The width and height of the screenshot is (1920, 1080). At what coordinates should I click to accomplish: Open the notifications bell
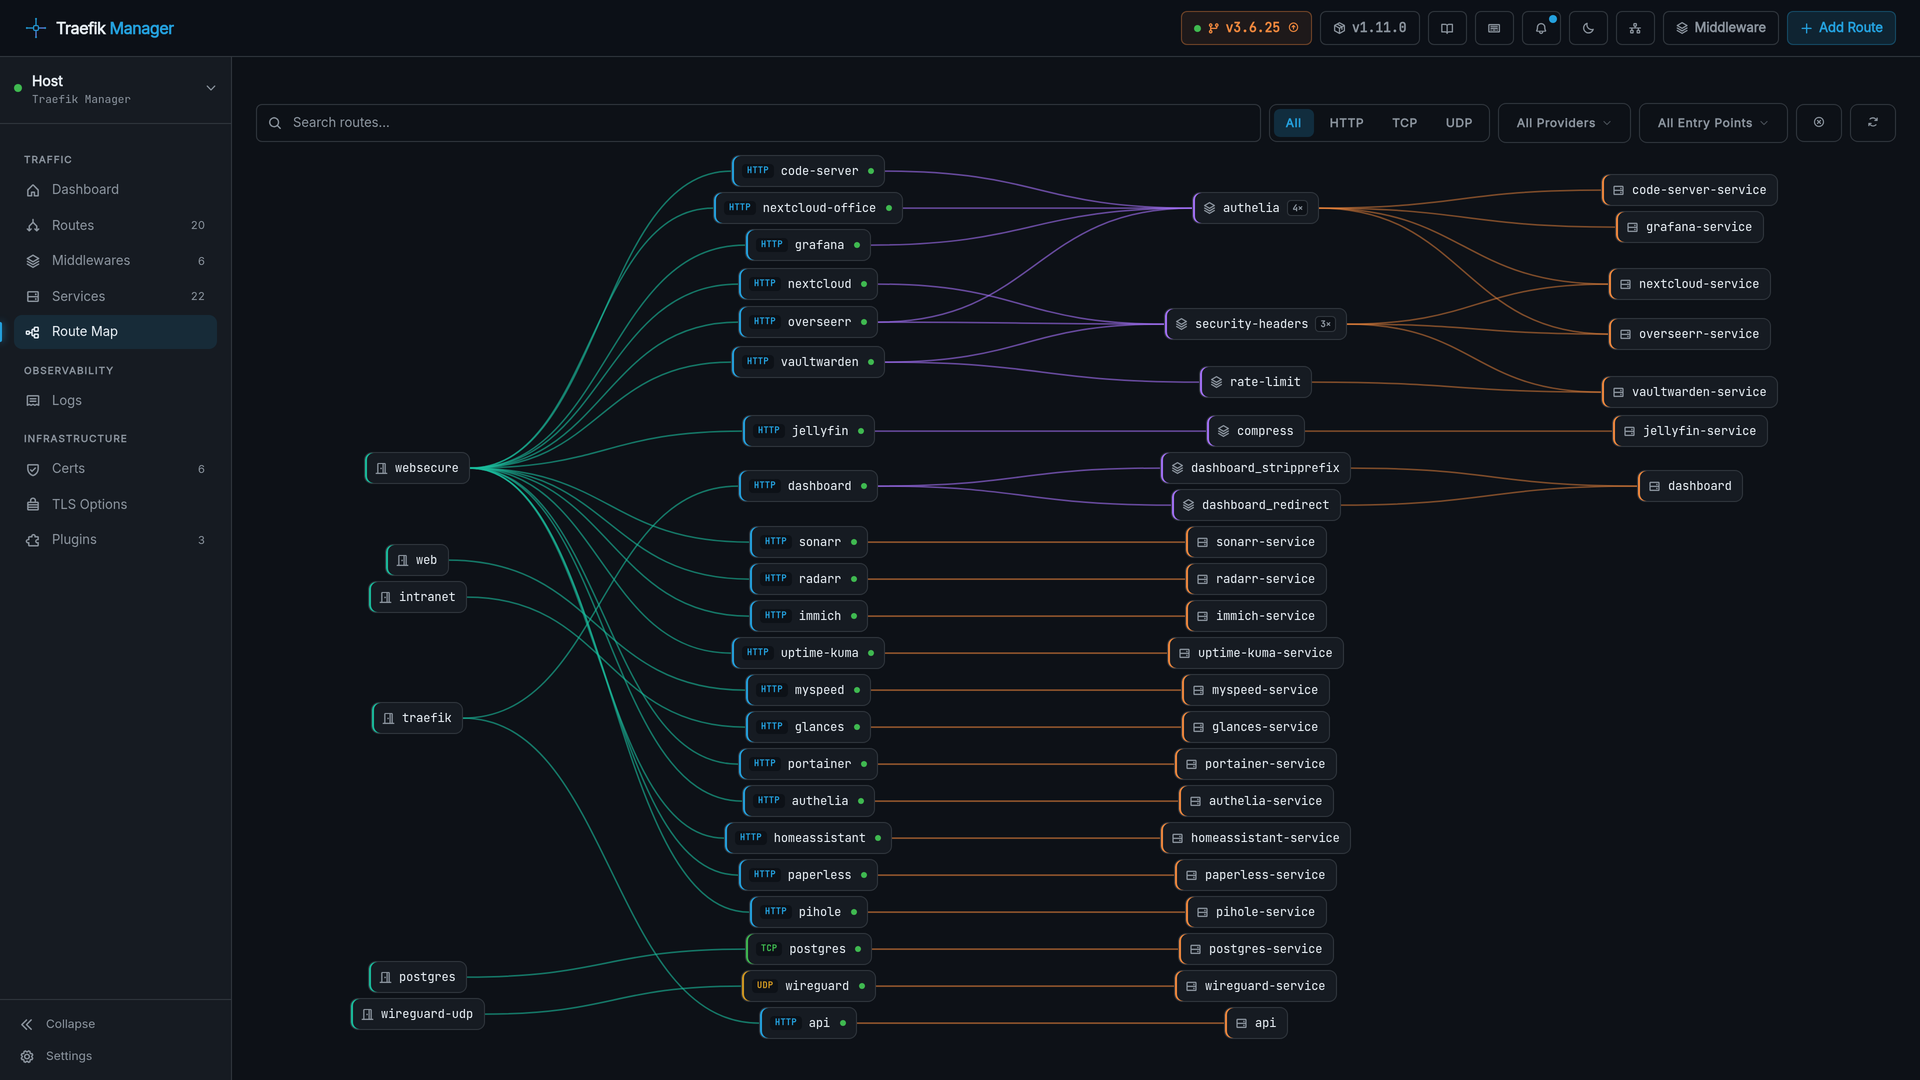coord(1541,28)
